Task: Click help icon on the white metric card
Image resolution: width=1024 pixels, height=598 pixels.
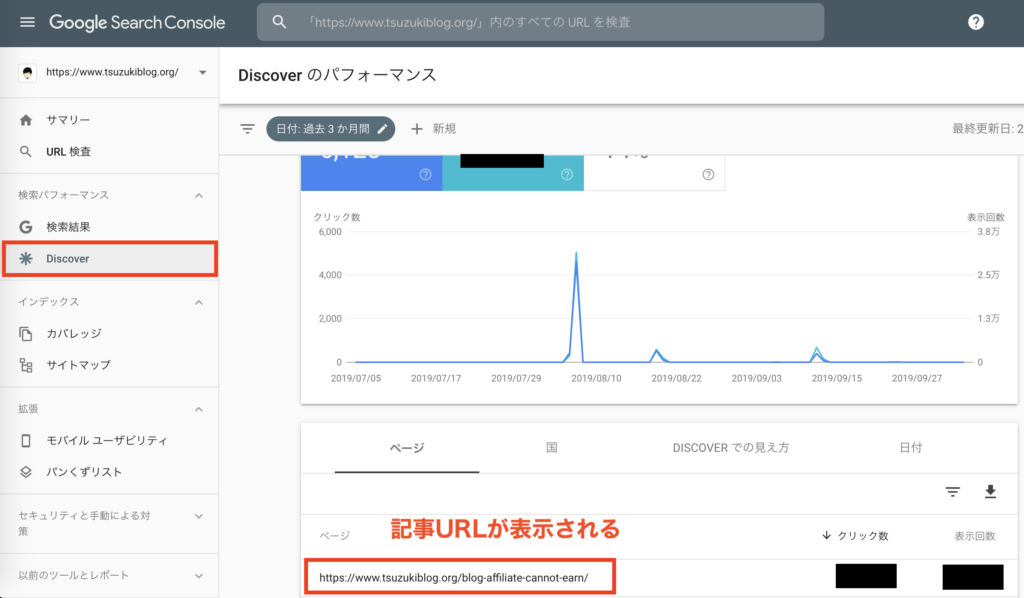Action: 708,175
